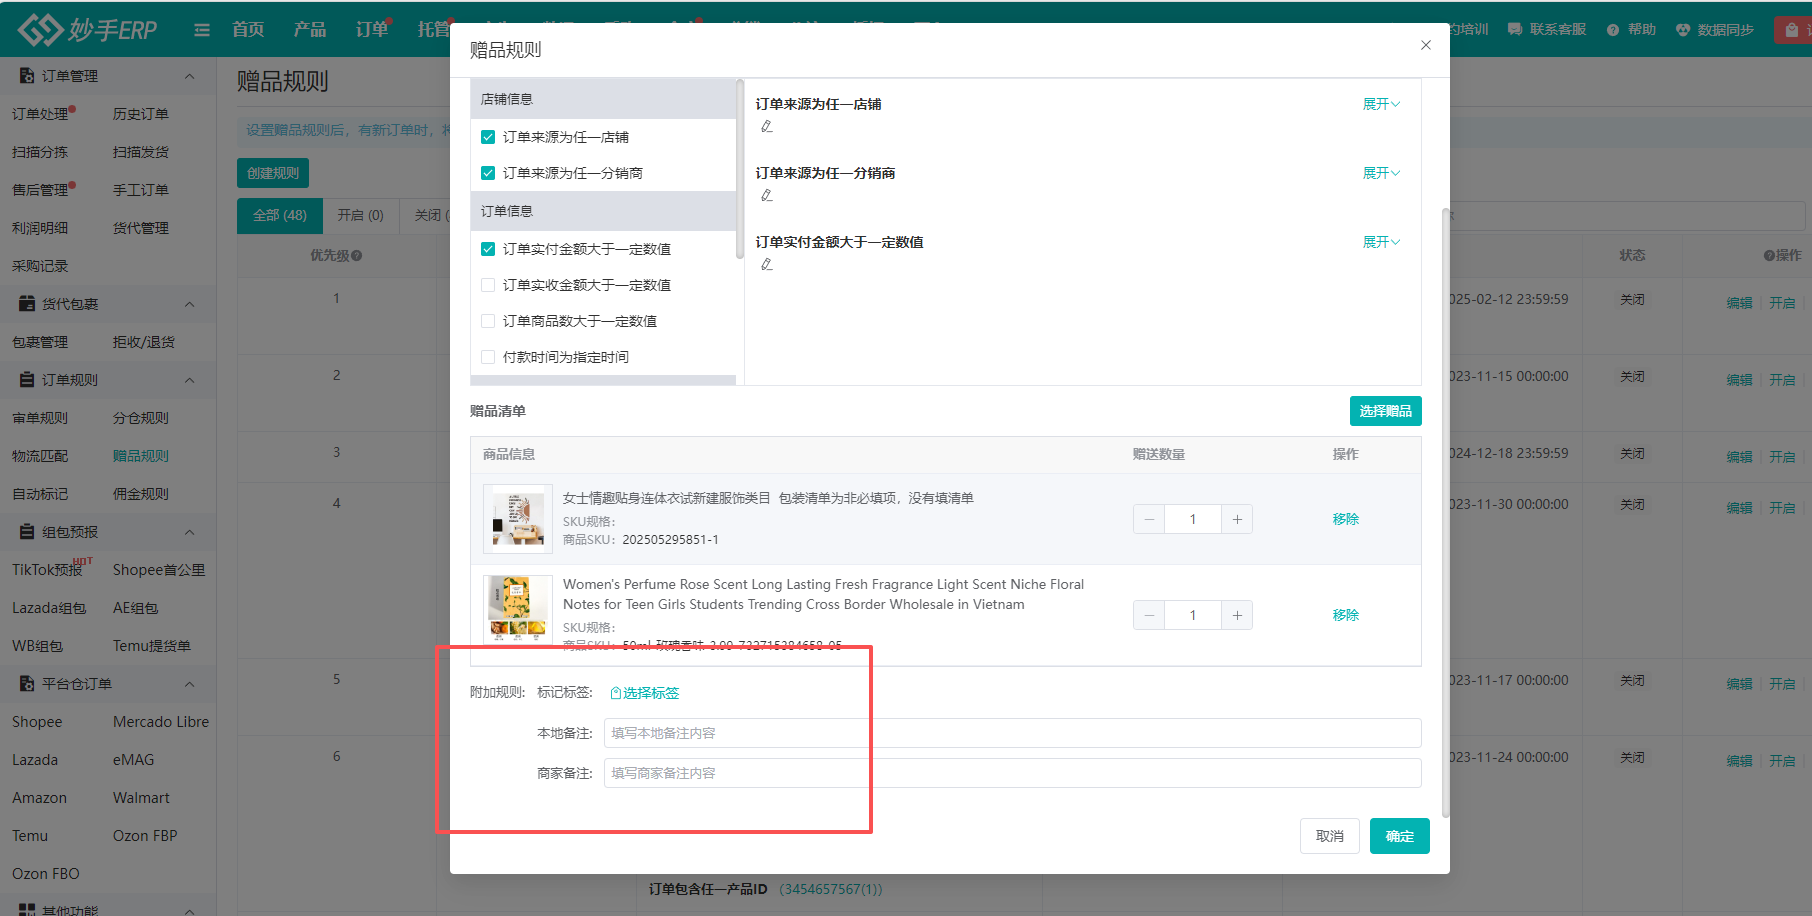Click the 确定 confirm button
1812x916 pixels.
point(1399,836)
